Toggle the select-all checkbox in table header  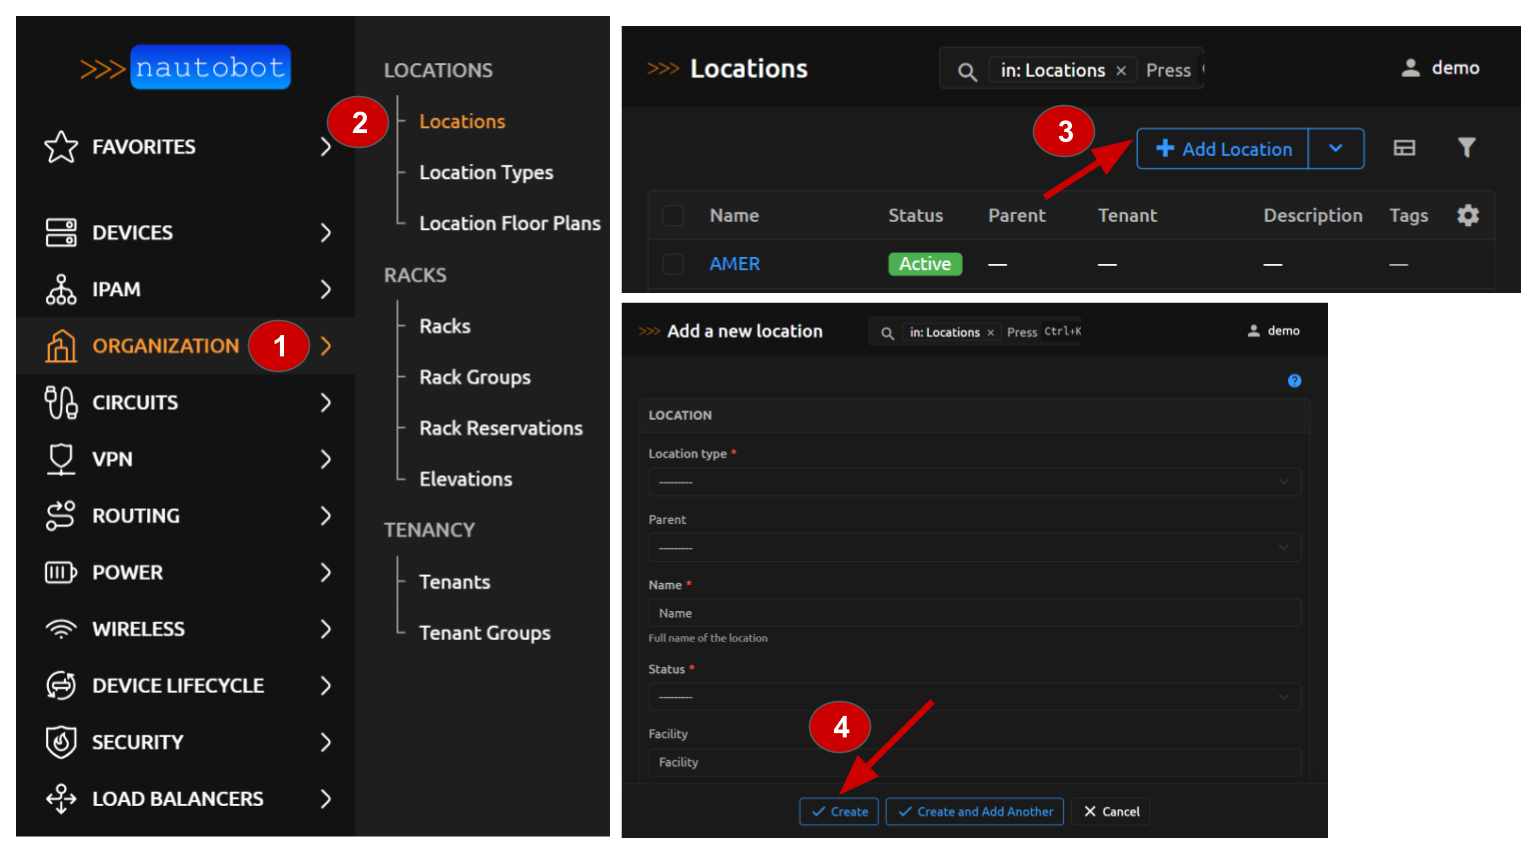pos(673,216)
